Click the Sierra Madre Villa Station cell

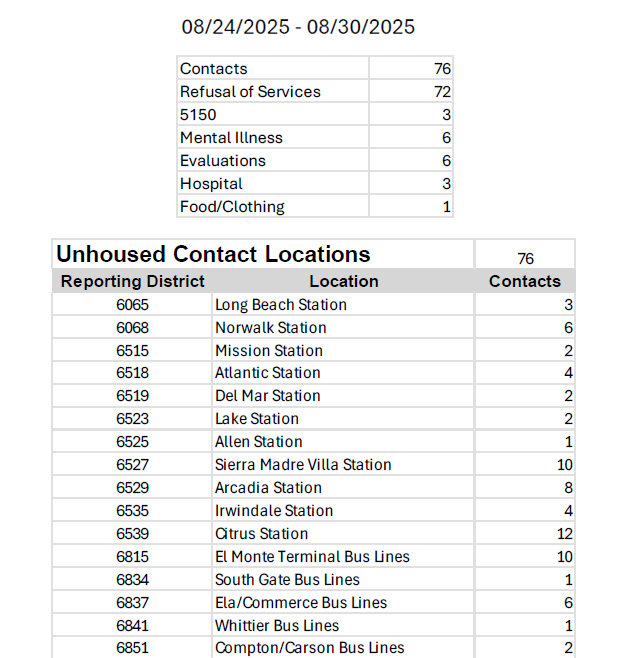click(303, 465)
